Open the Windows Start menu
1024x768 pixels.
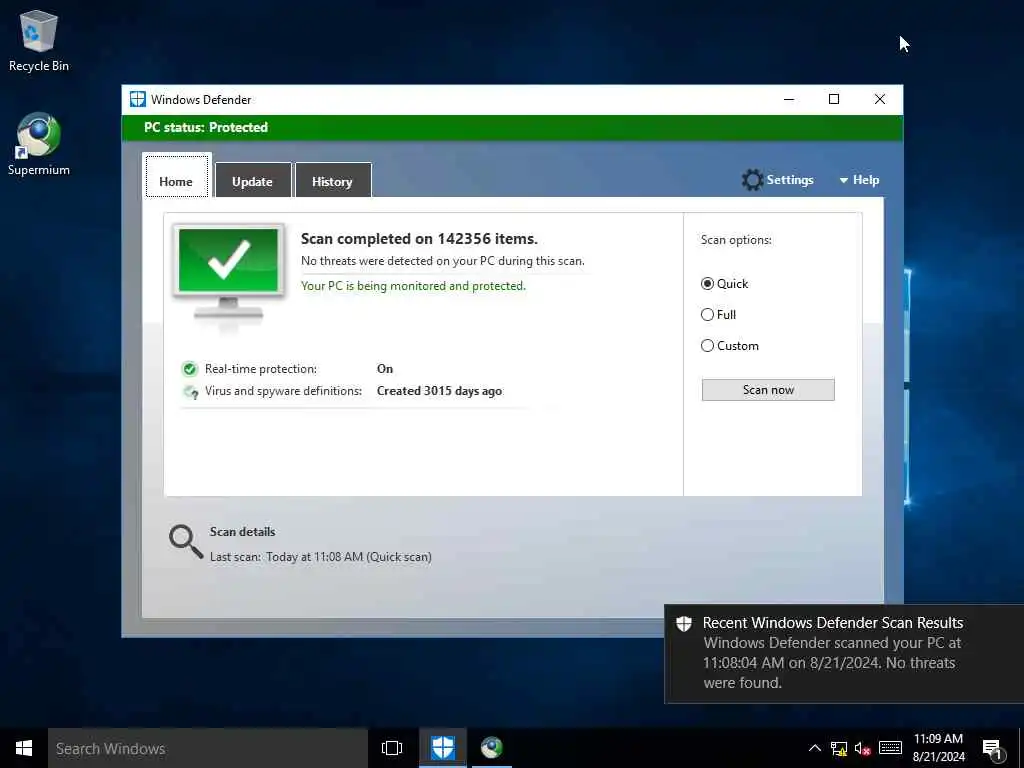point(24,748)
